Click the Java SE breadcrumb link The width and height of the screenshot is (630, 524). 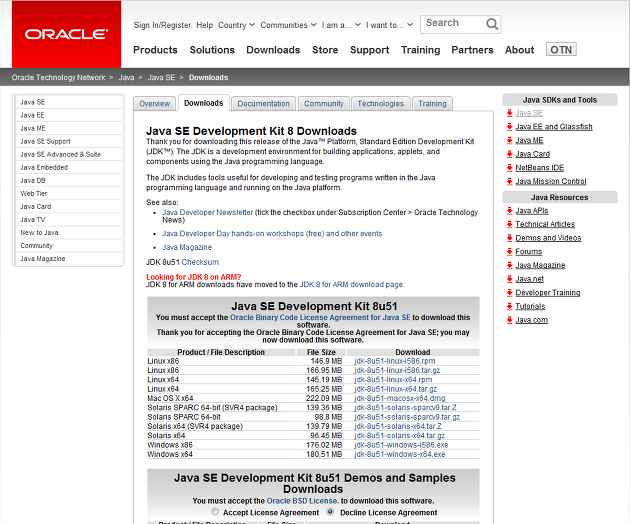click(161, 77)
